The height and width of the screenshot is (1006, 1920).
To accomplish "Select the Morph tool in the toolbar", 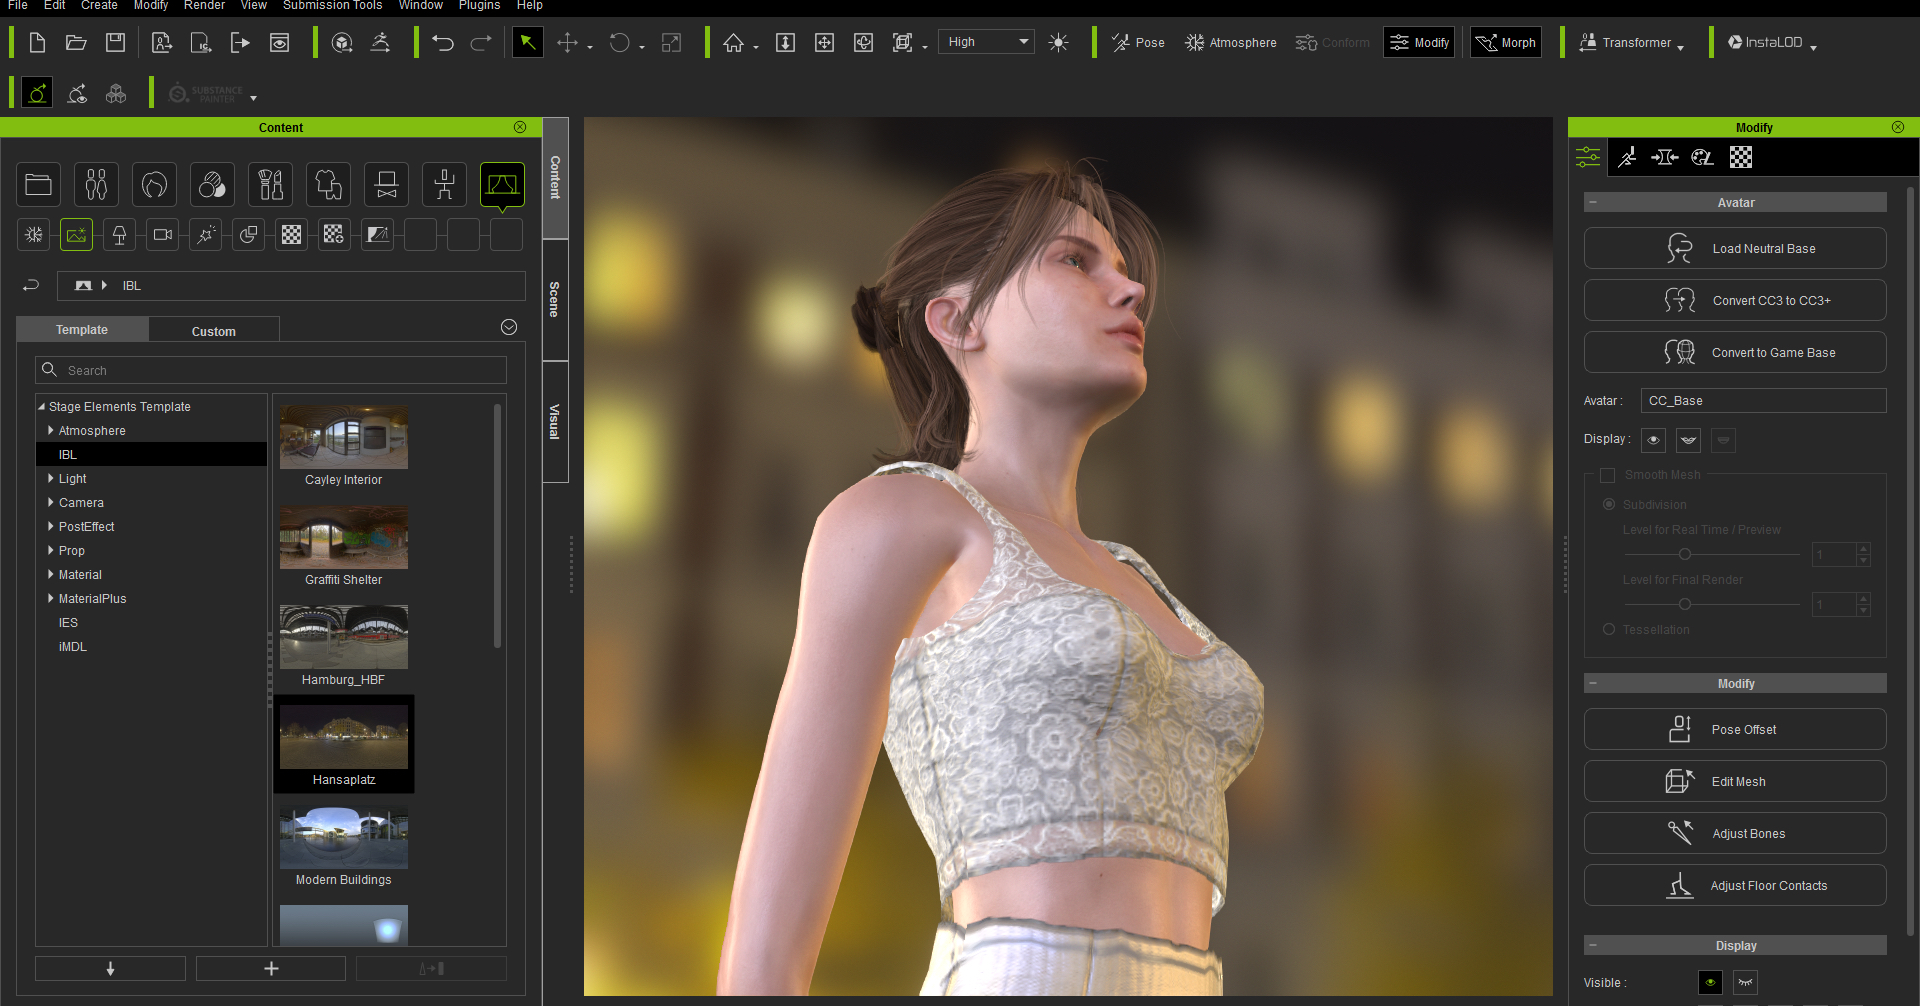I will pyautogui.click(x=1505, y=42).
